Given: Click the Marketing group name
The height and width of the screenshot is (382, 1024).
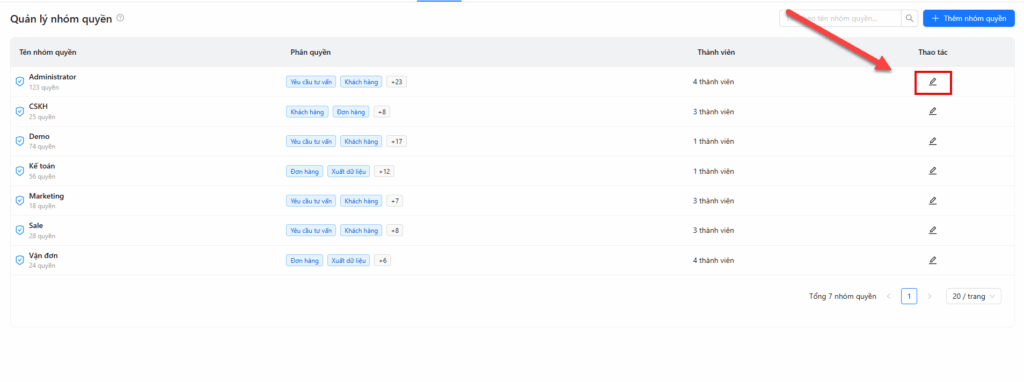Looking at the screenshot, I should [x=46, y=195].
